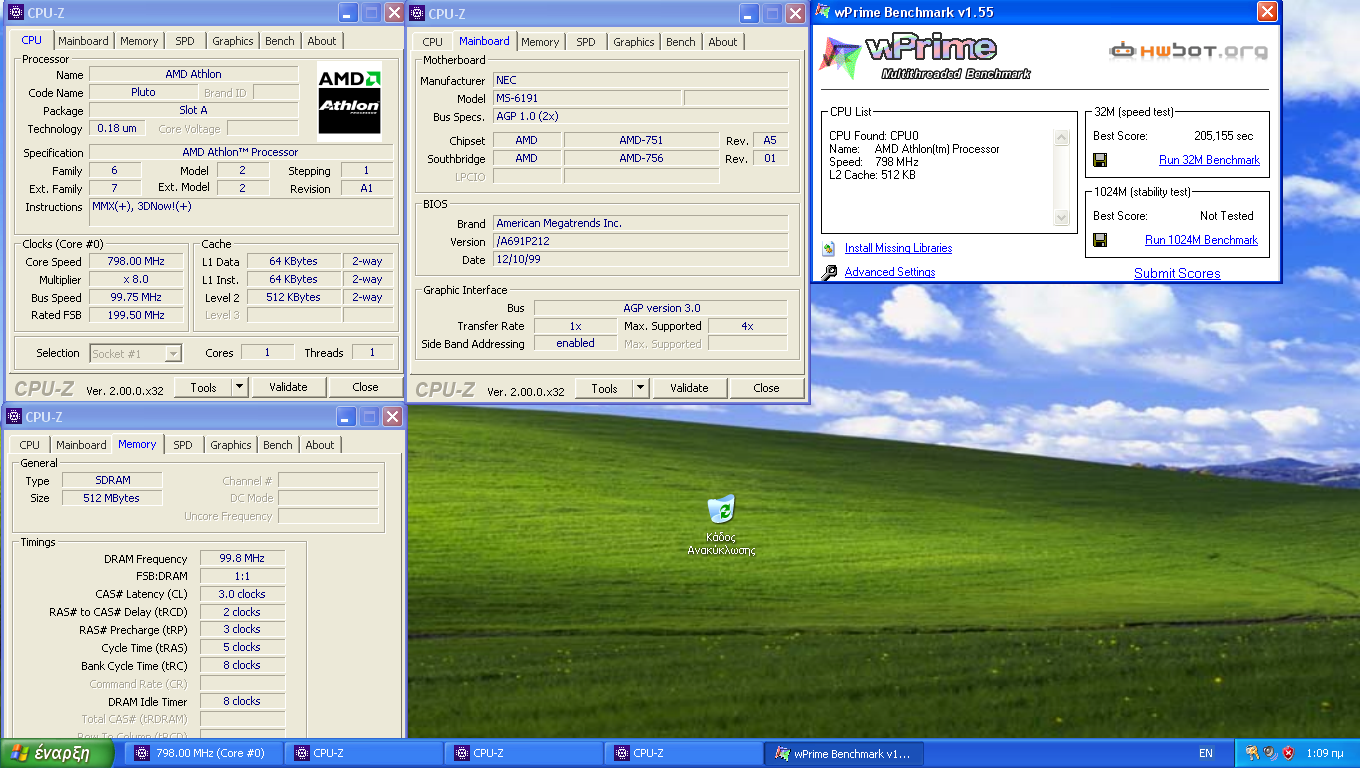
Task: Open the About tab in the CPU window
Action: [x=322, y=41]
